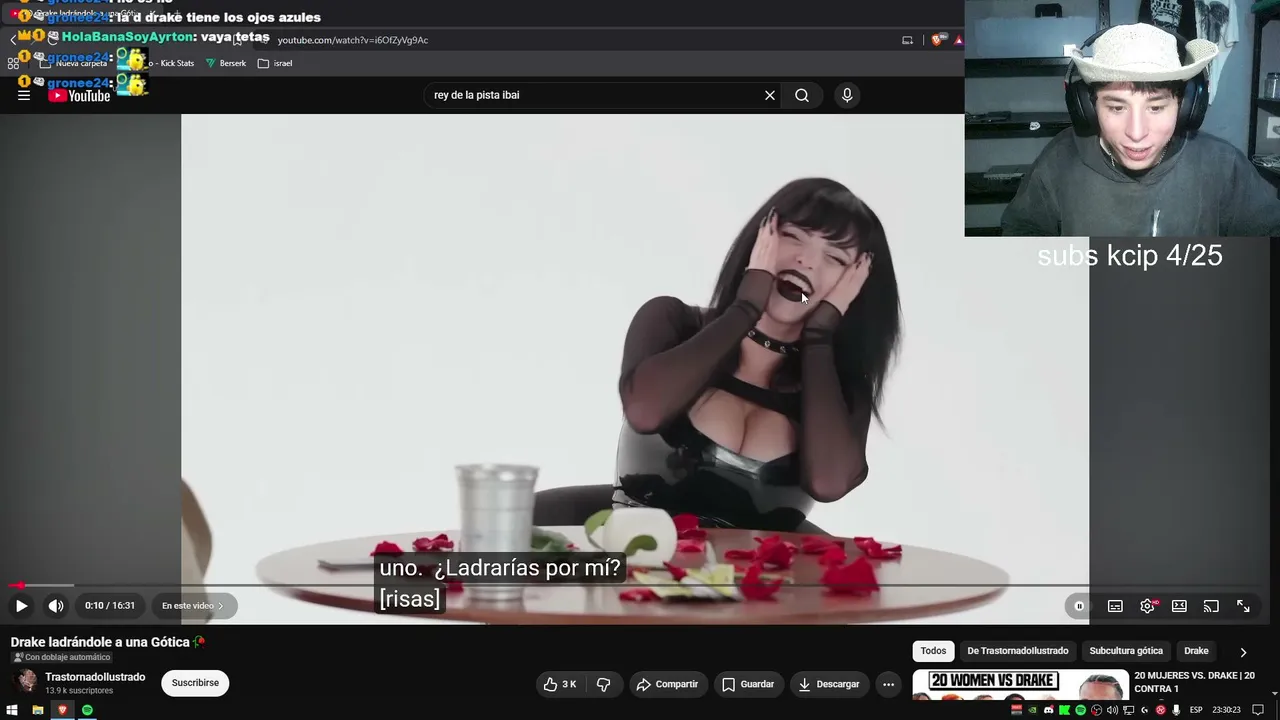The image size is (1280, 720).
Task: Subscribe to TrastornadoIlustrado channel
Action: (x=195, y=683)
